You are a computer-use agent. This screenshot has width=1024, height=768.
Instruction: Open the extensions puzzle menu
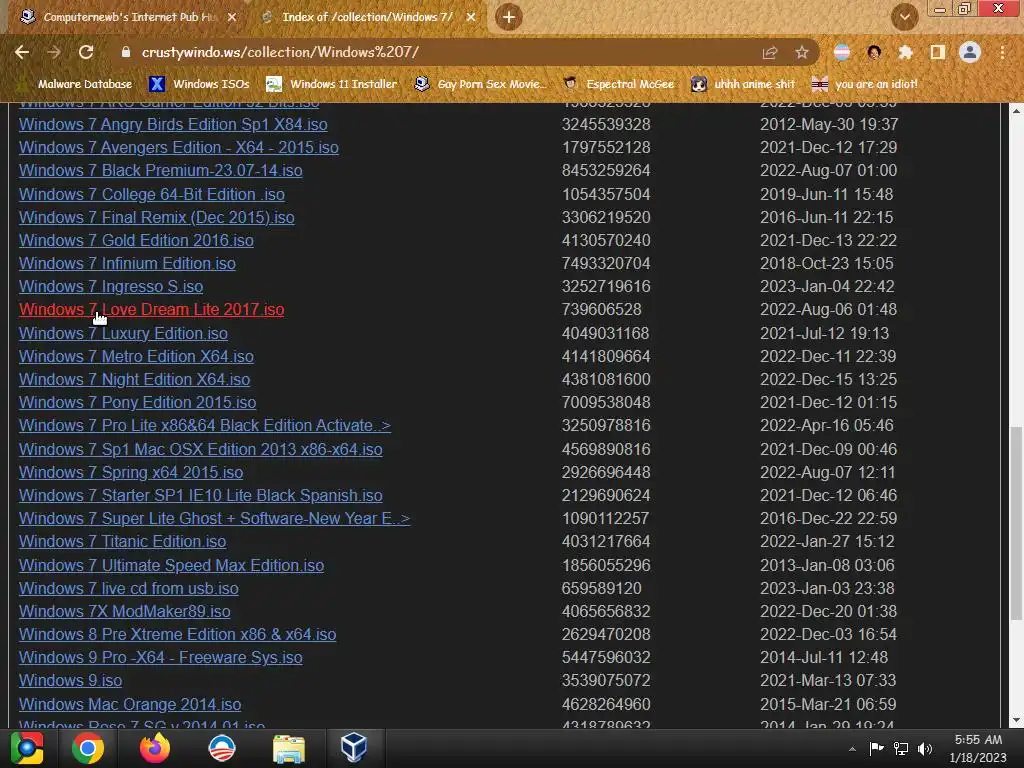click(905, 52)
